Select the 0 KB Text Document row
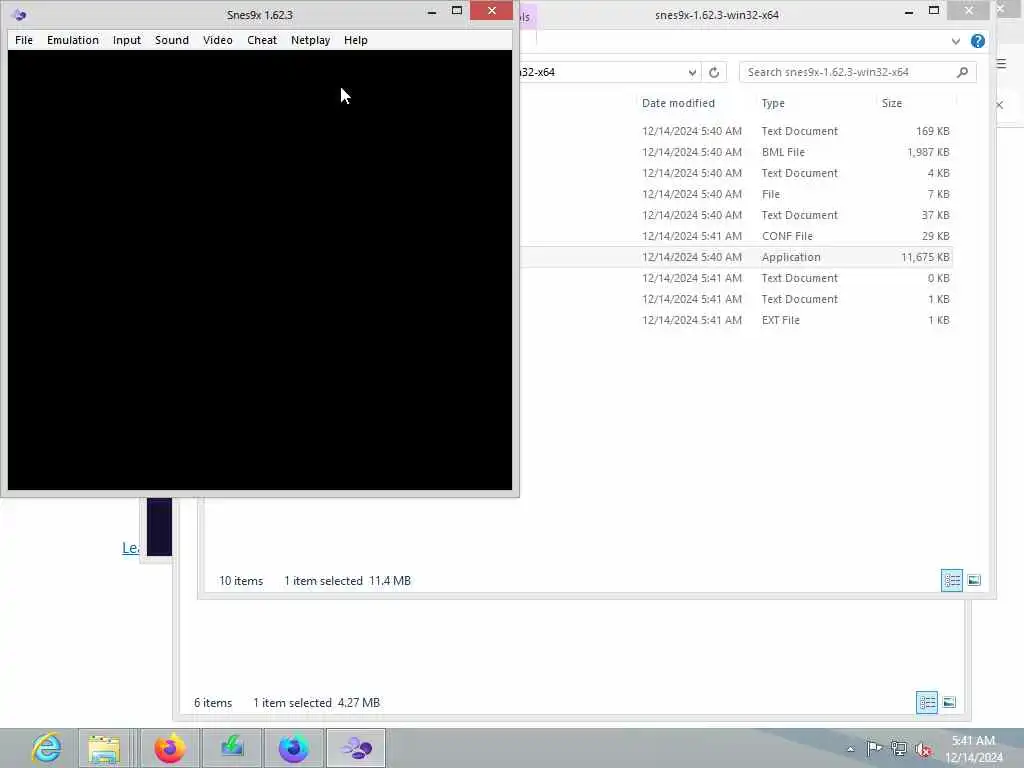 click(x=737, y=278)
